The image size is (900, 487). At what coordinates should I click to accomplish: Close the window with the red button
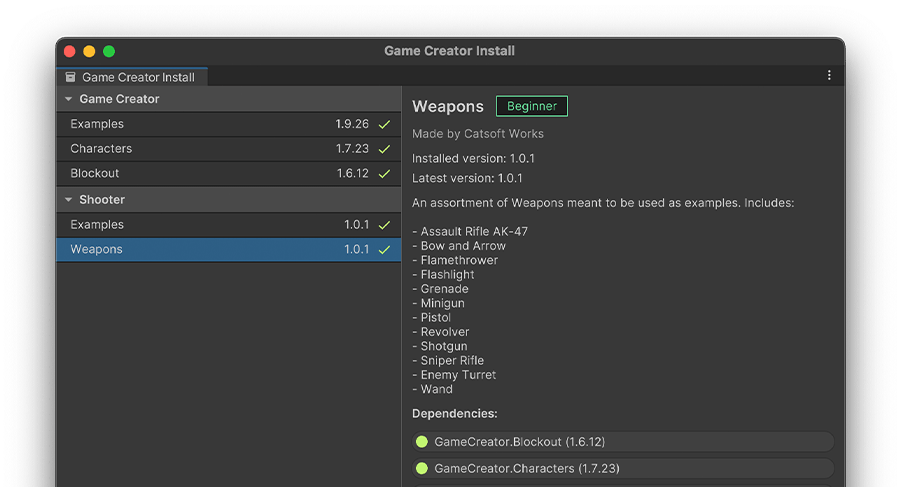[x=69, y=52]
